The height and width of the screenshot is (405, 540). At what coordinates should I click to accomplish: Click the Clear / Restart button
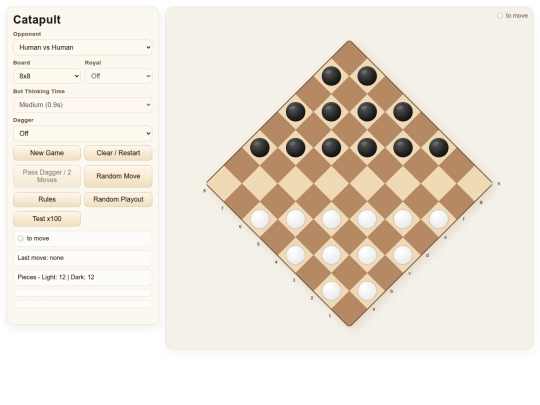point(118,153)
